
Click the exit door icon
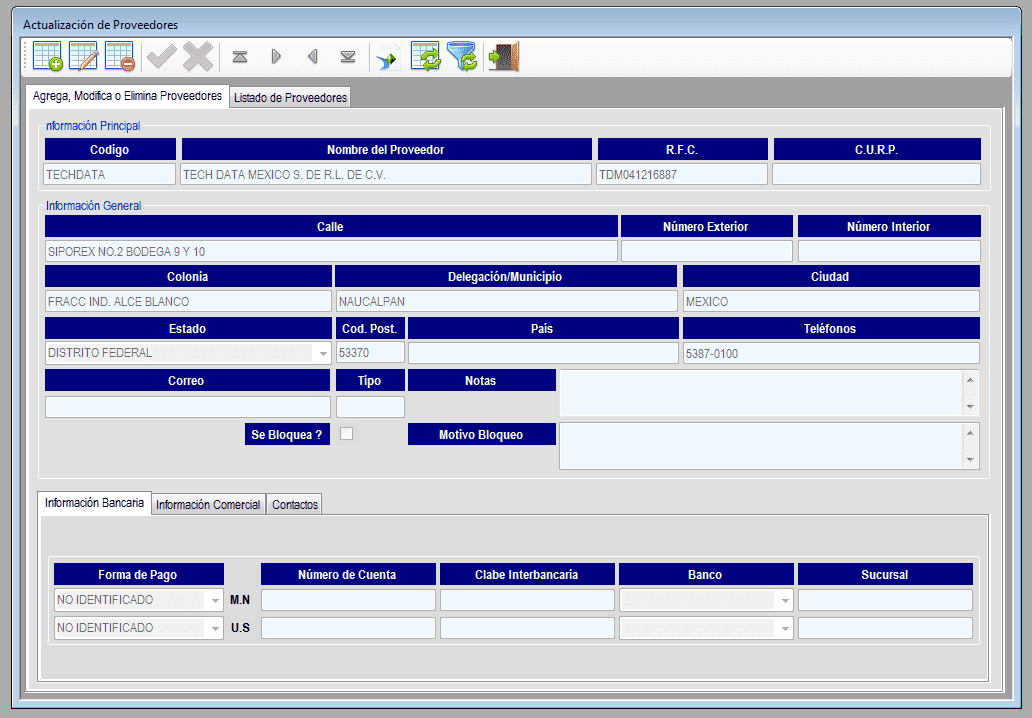tap(503, 56)
